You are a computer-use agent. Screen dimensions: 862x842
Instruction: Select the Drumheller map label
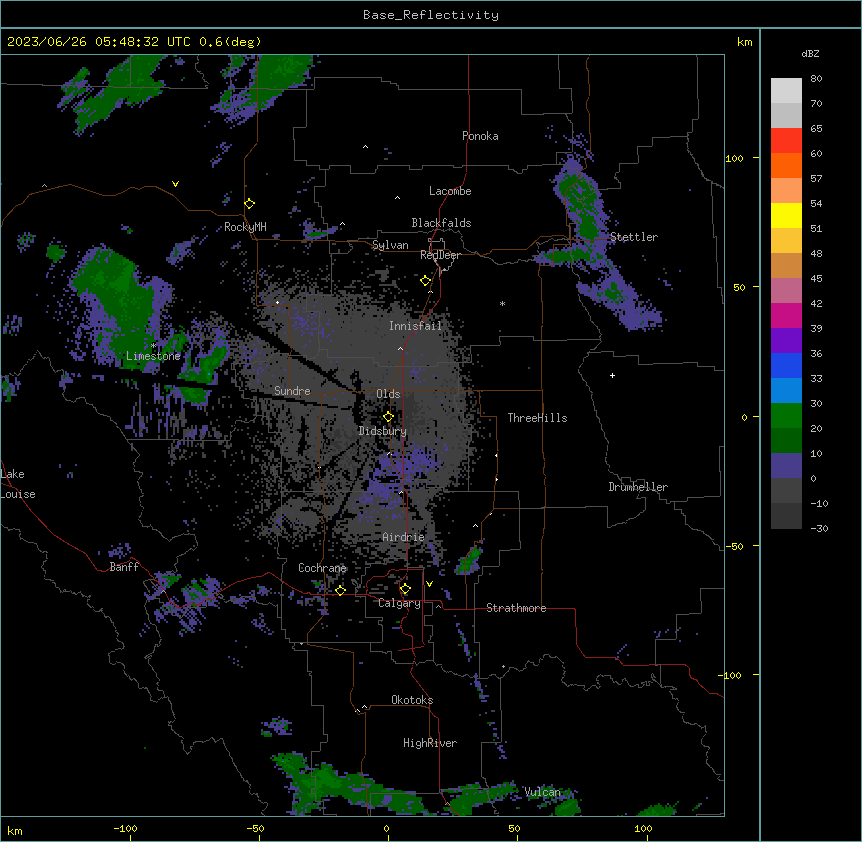coord(638,487)
